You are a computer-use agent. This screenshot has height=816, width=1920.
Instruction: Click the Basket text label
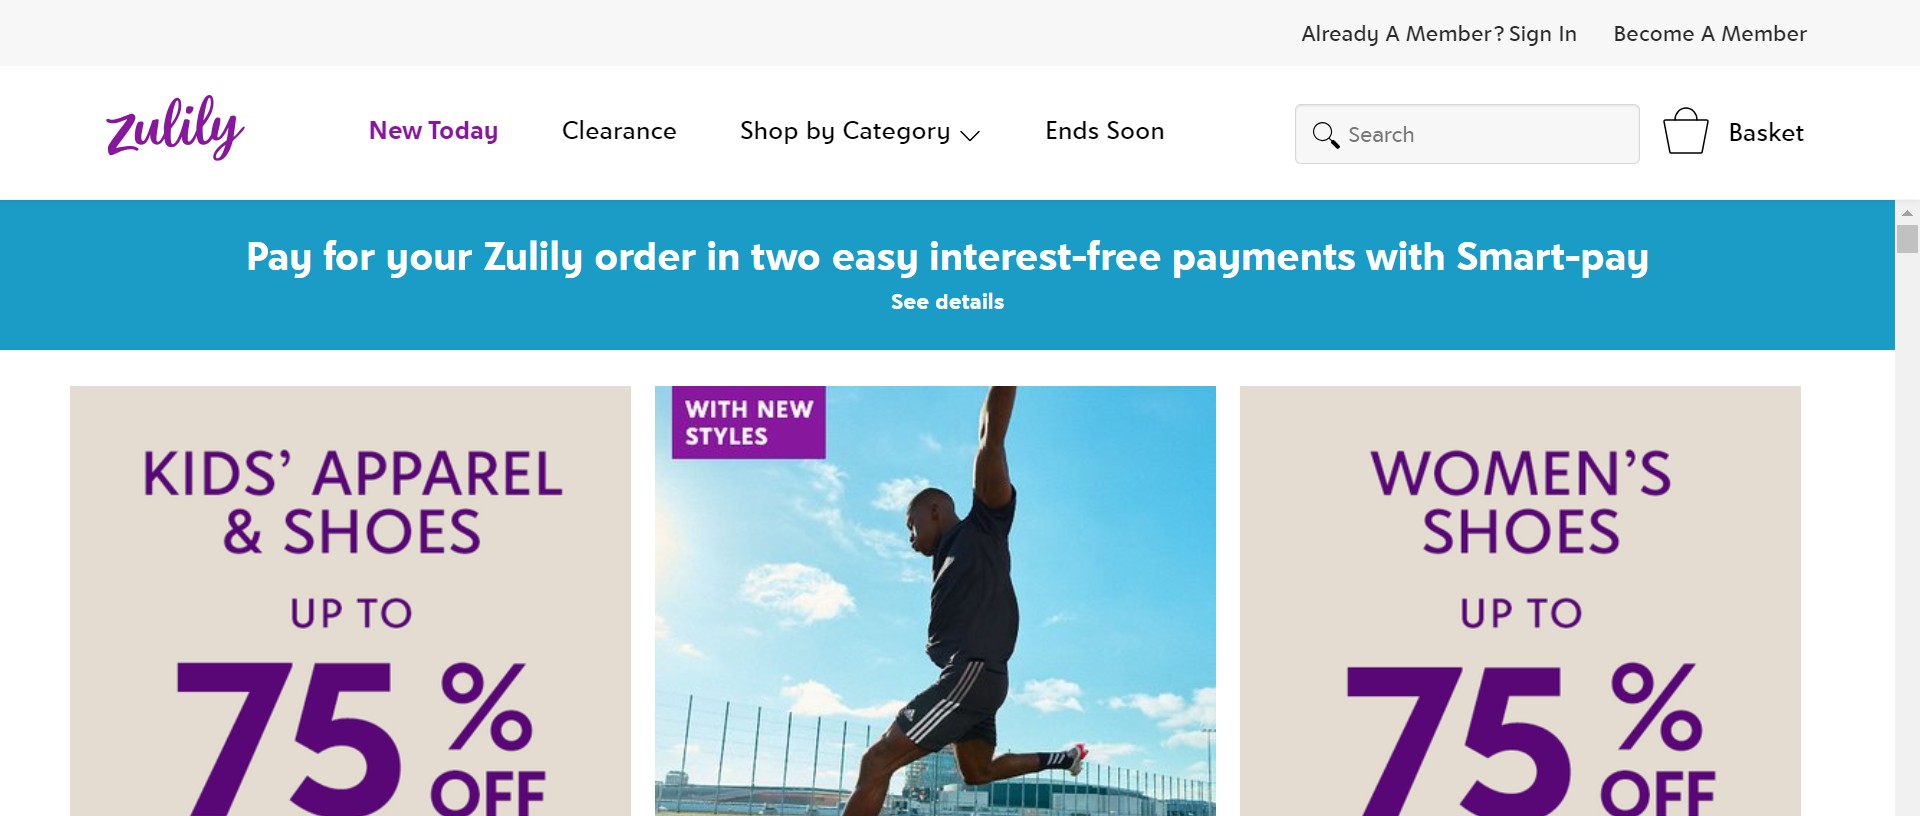click(1766, 133)
